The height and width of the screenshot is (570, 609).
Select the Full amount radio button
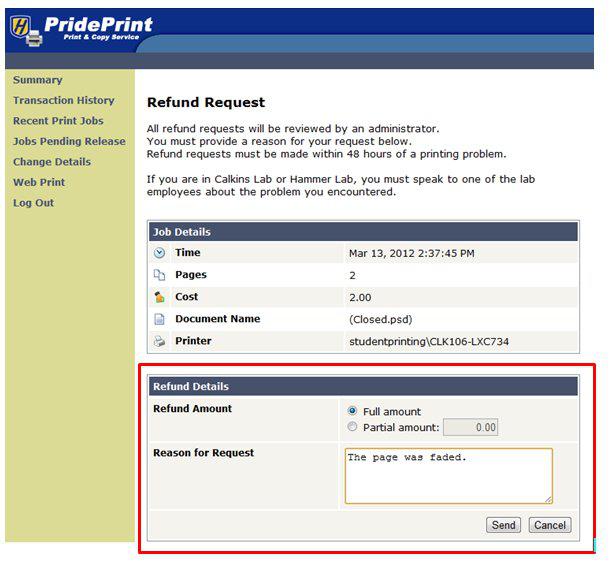point(352,411)
